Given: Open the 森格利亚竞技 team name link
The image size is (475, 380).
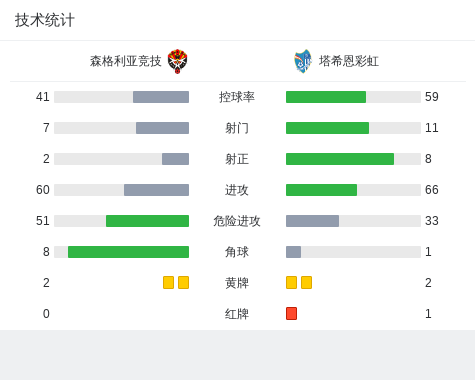Looking at the screenshot, I should click(x=125, y=61).
